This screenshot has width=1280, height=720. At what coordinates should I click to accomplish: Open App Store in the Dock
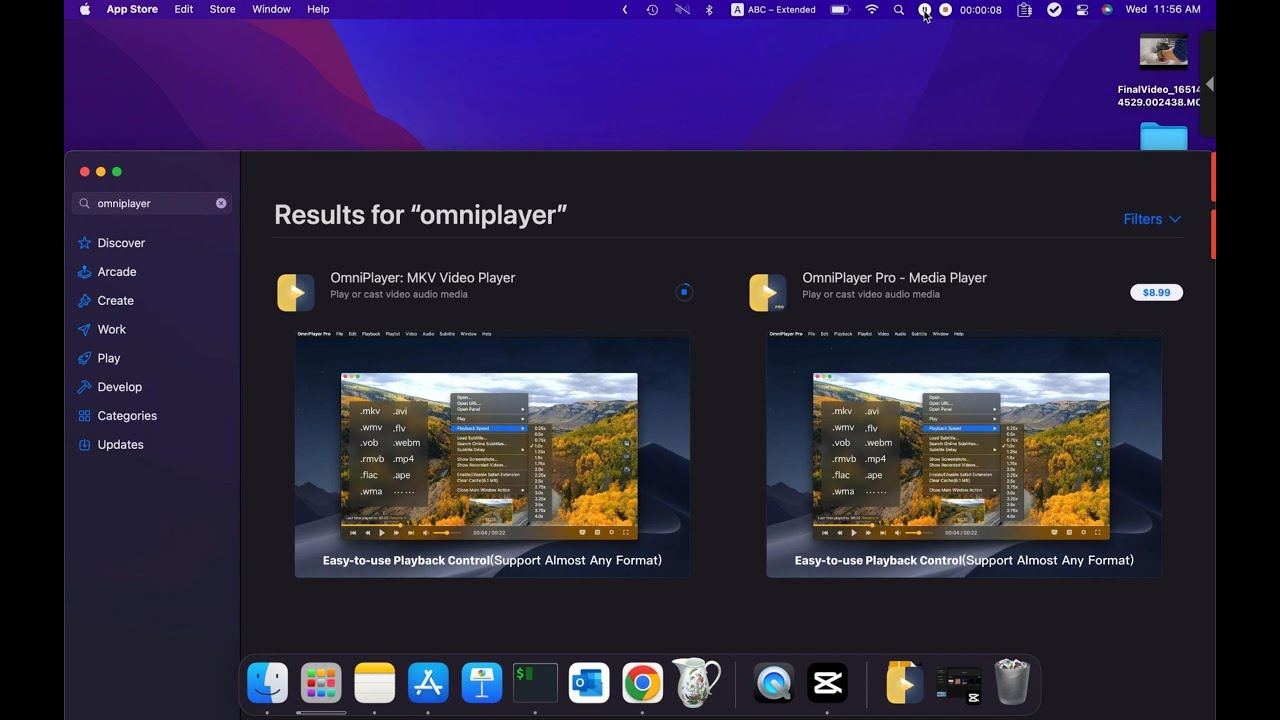tap(428, 684)
